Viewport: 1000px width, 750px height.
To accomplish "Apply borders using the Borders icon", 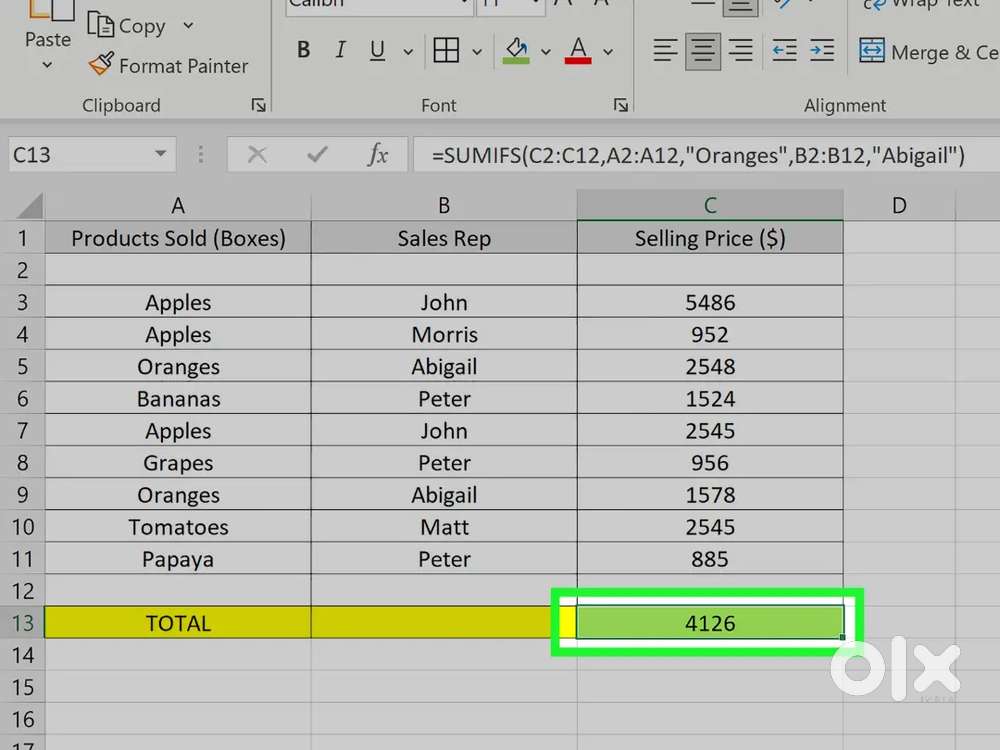I will (x=447, y=50).
